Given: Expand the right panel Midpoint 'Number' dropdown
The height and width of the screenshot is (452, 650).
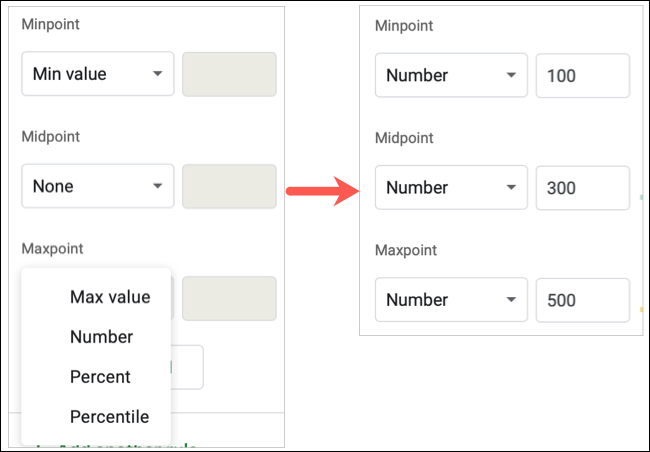Looking at the screenshot, I should coord(450,187).
